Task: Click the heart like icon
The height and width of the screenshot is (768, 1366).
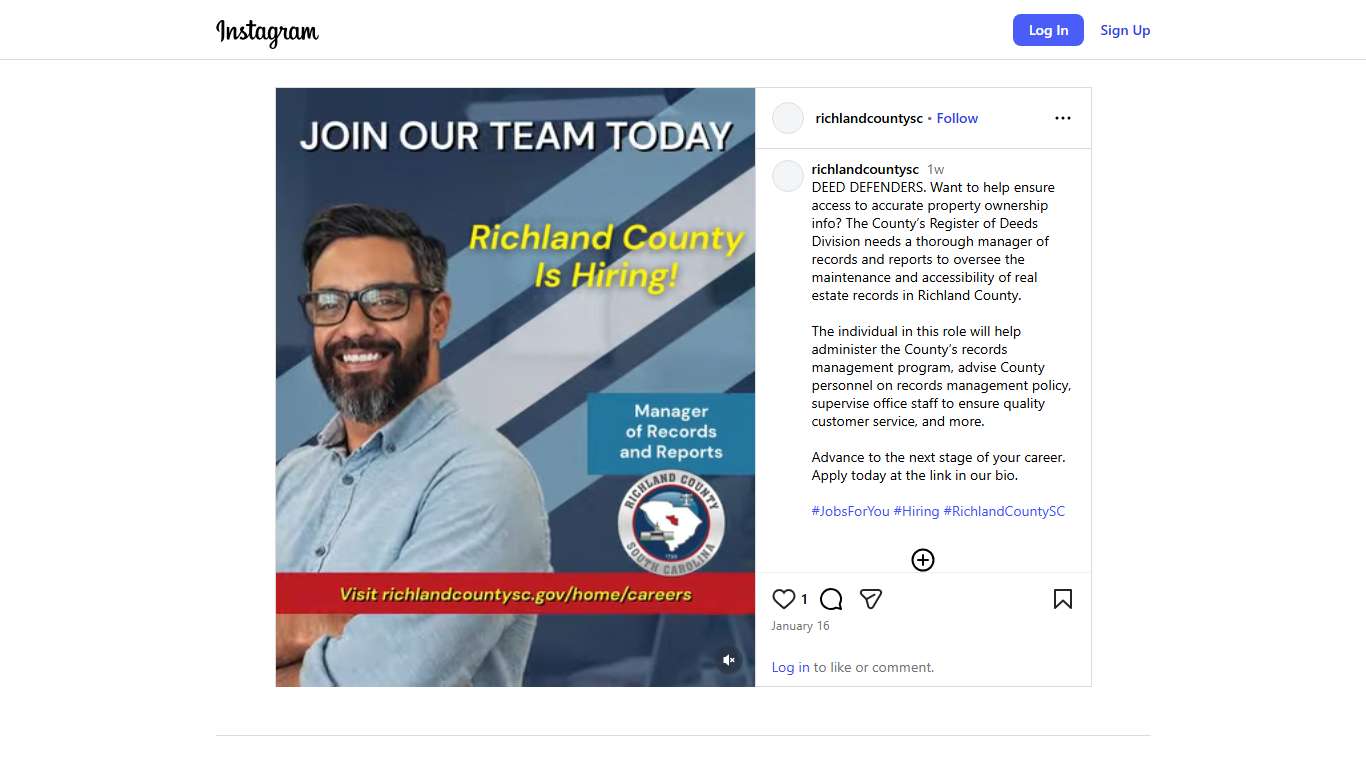Action: point(784,599)
